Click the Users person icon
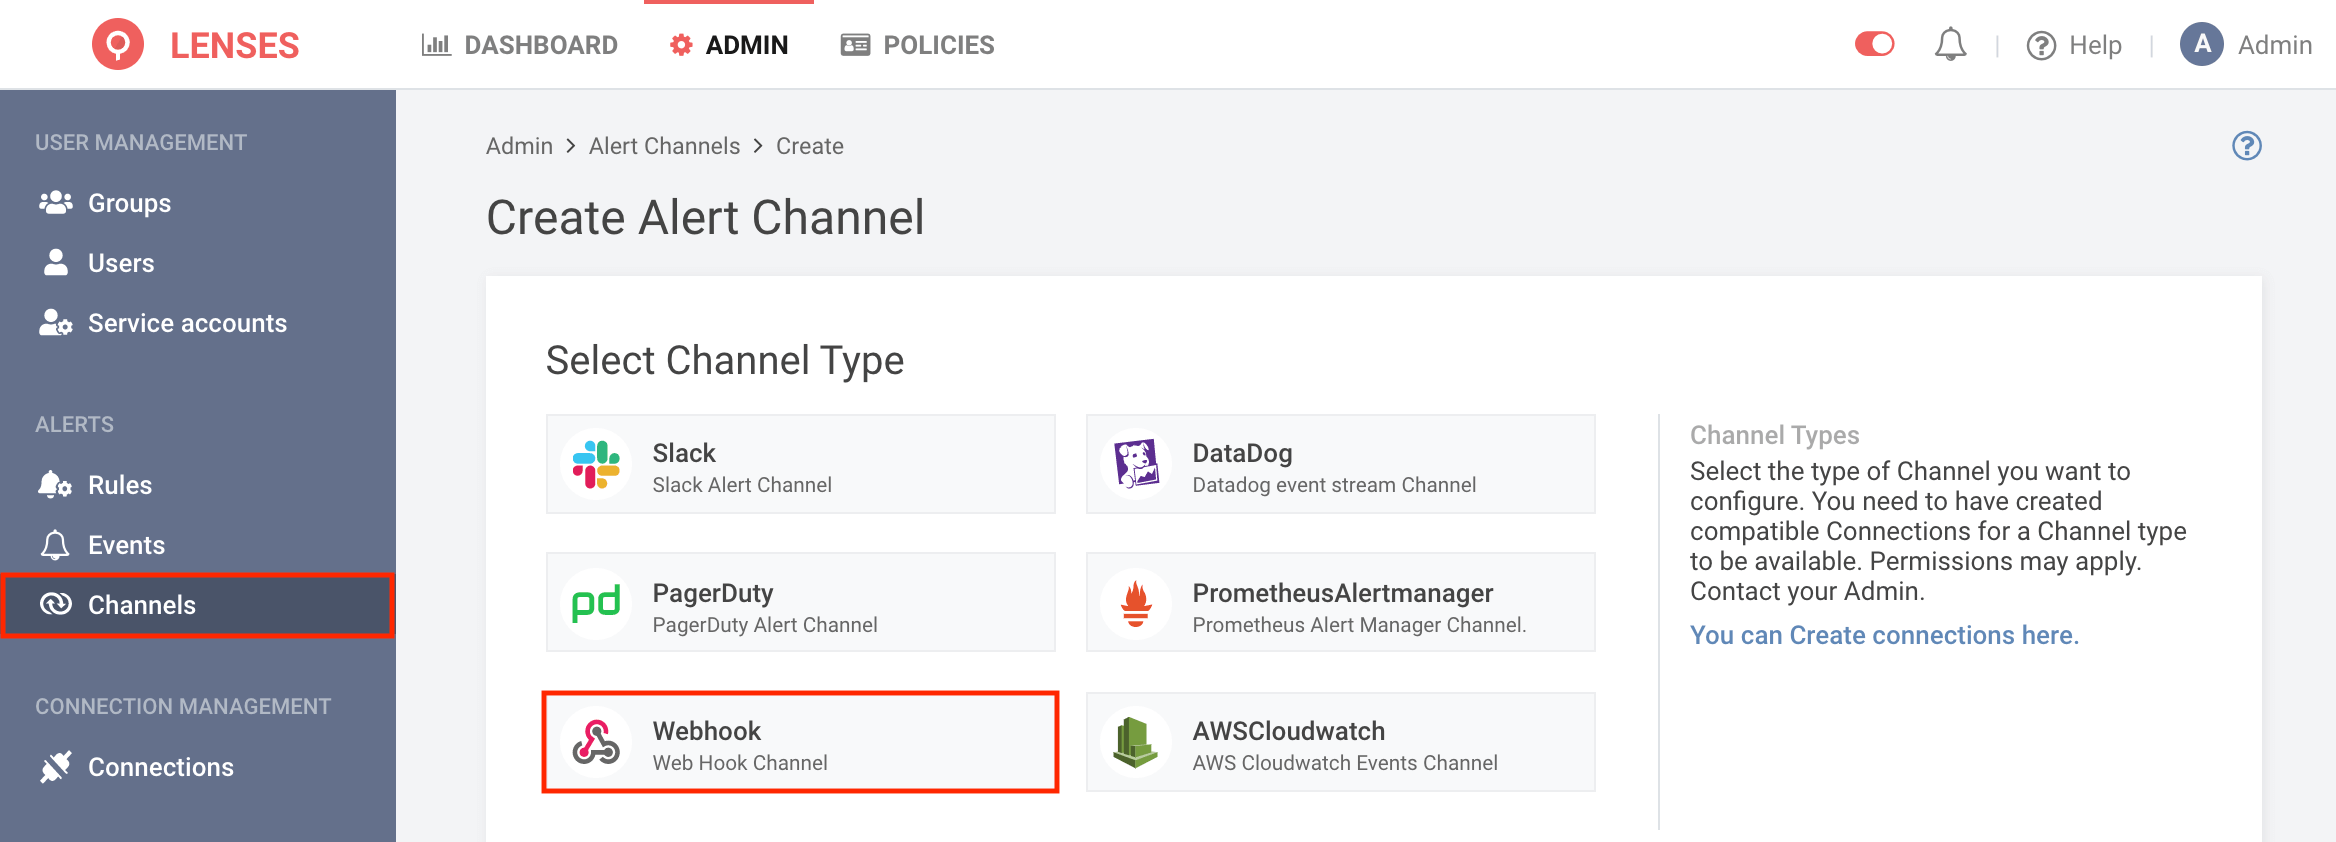Image resolution: width=2336 pixels, height=842 pixels. 56,262
